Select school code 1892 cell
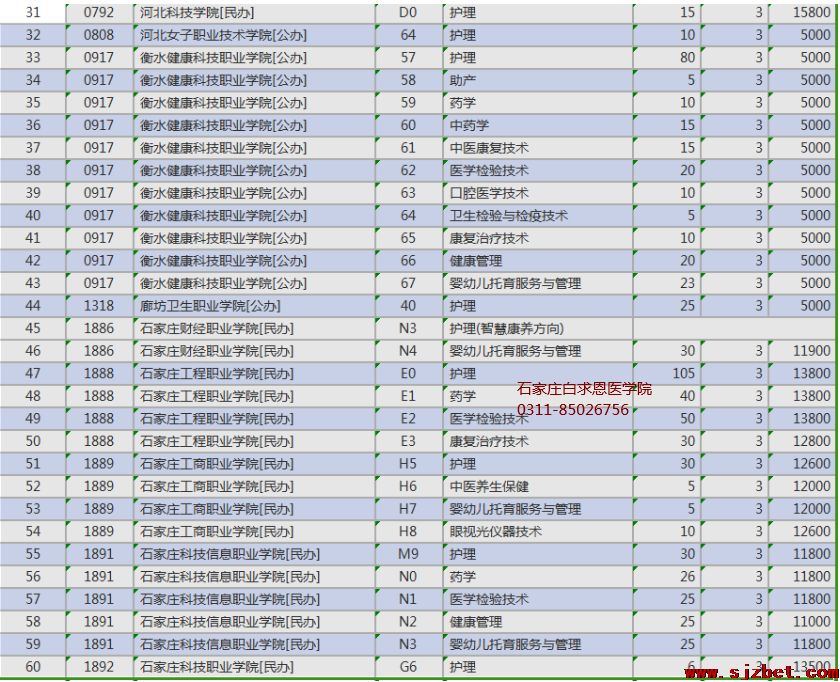Viewport: 840px width, 682px height. [x=99, y=667]
